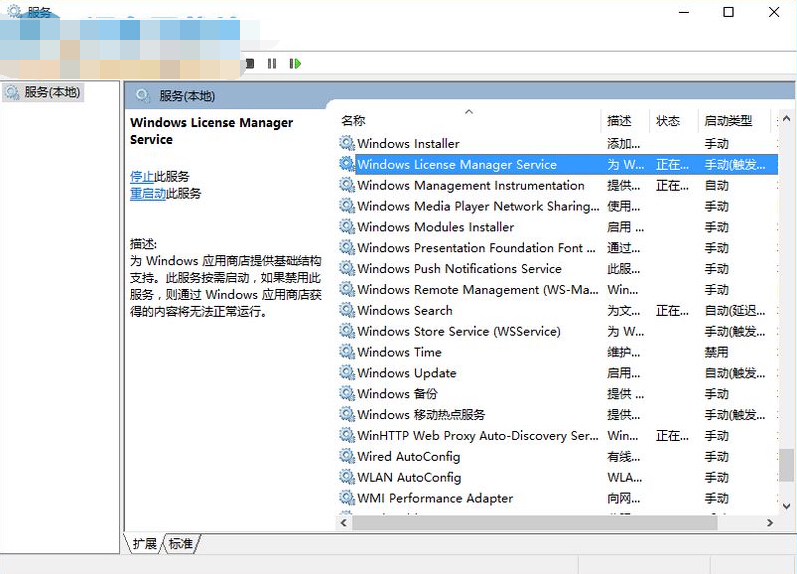Click the gear icon of Wired AutoConfig
The height and width of the screenshot is (574, 797).
click(347, 456)
